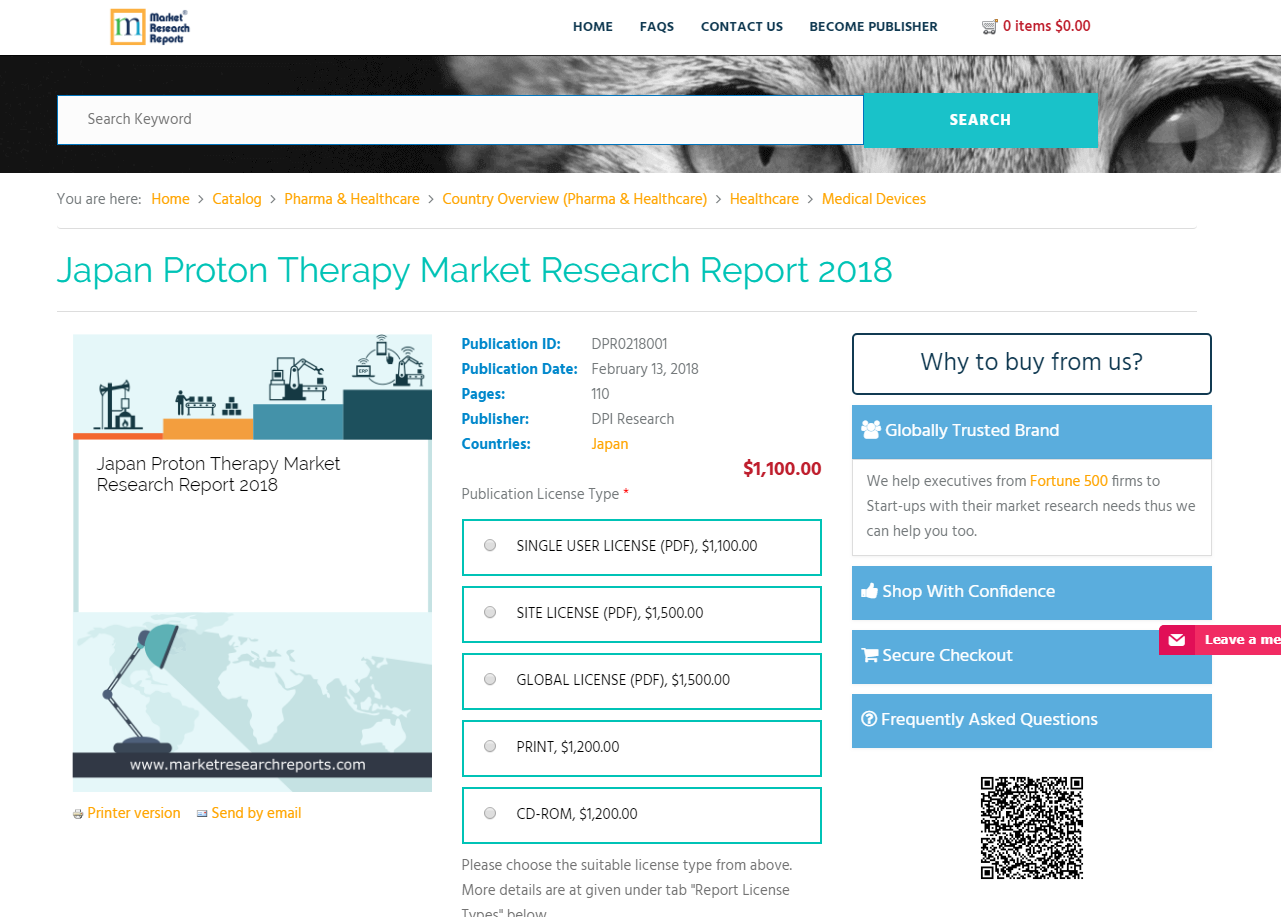Go to HOME in the top menu

(x=593, y=27)
